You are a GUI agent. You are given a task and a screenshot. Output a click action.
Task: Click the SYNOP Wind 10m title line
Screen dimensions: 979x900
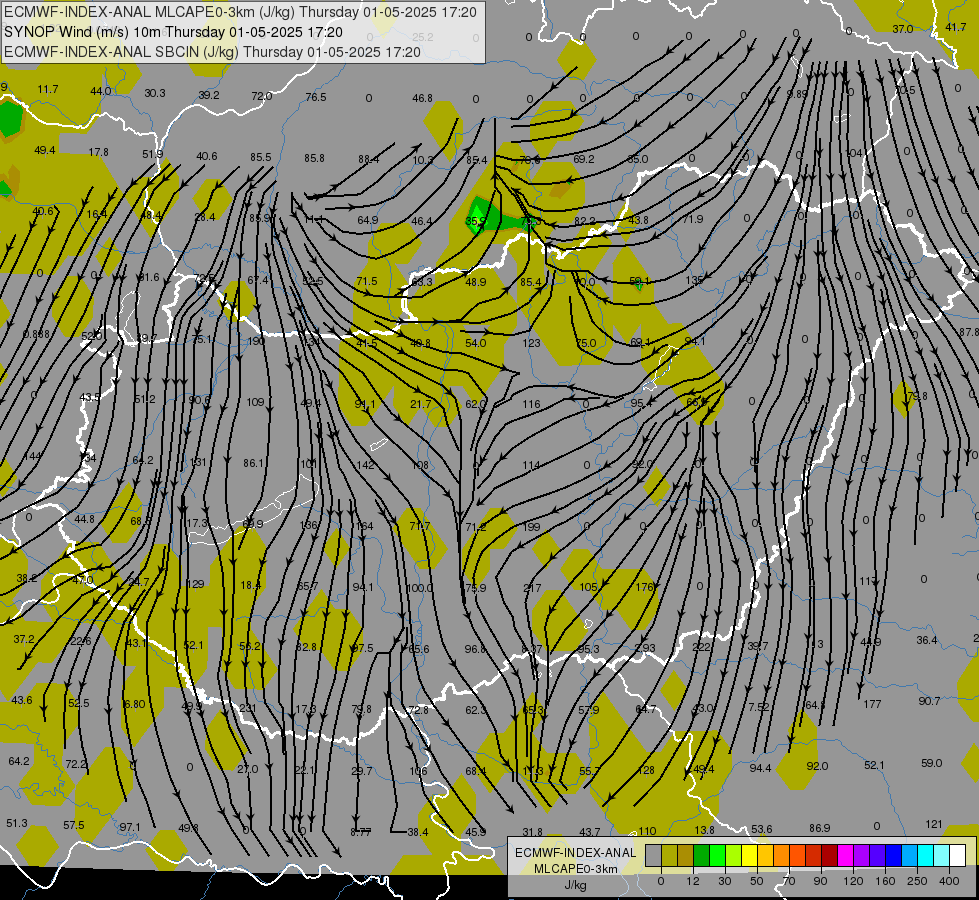[x=173, y=32]
